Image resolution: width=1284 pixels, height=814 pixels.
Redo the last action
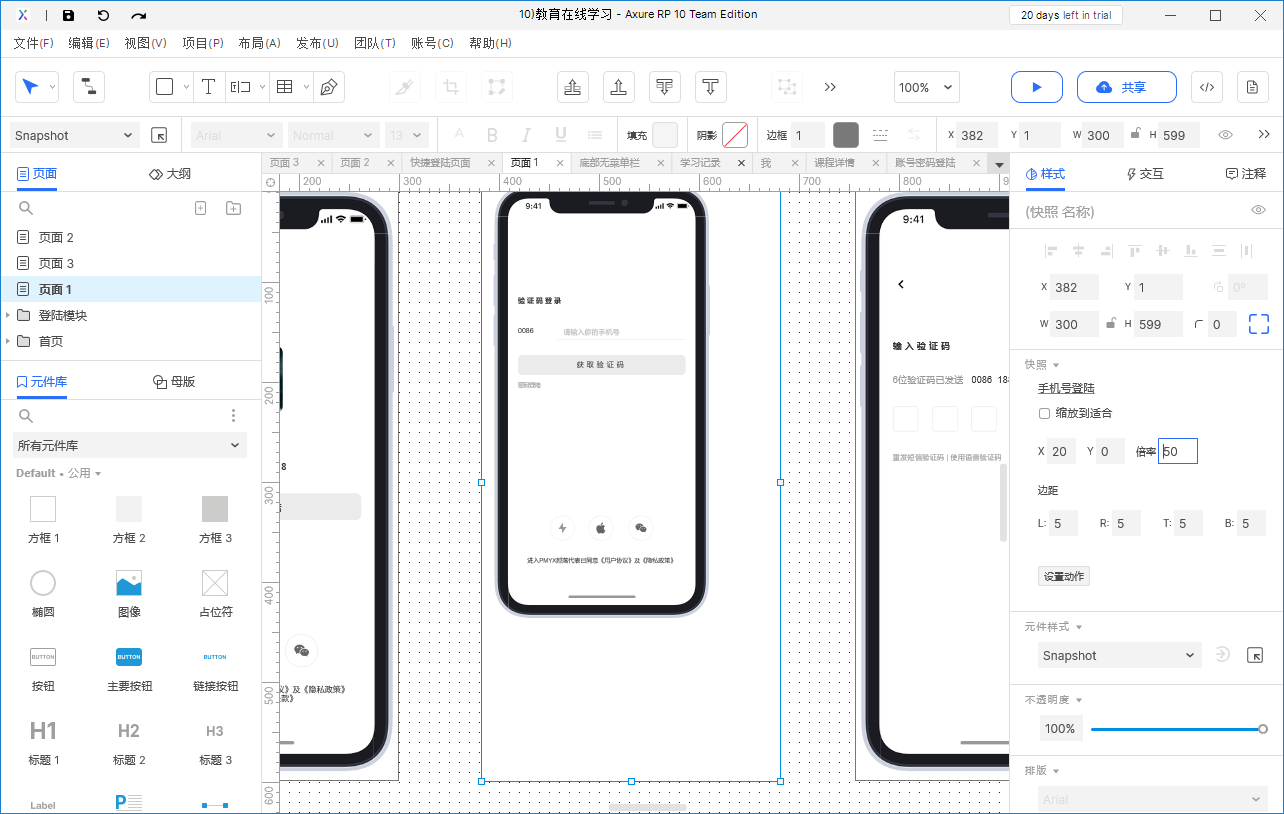(139, 15)
